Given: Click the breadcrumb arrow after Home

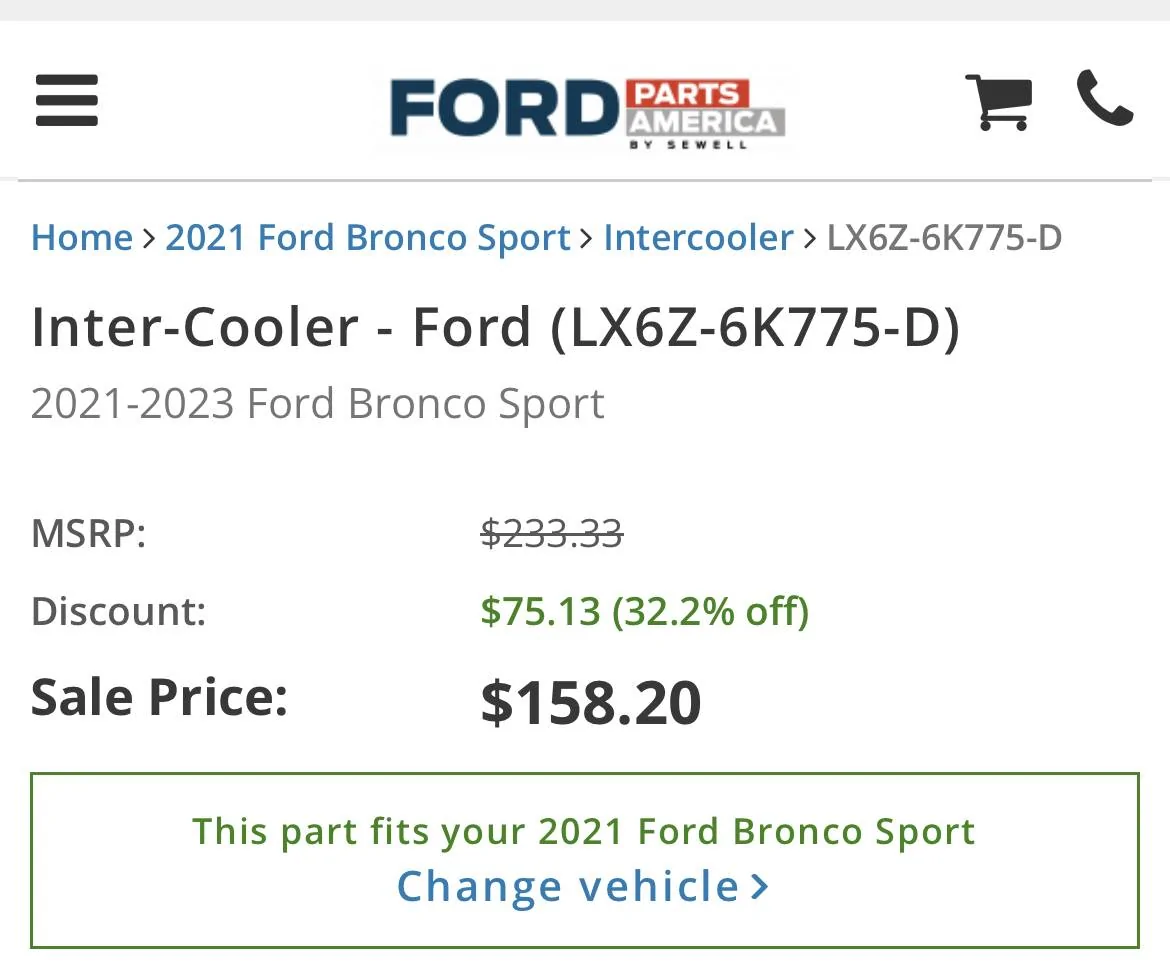Looking at the screenshot, I should 149,238.
